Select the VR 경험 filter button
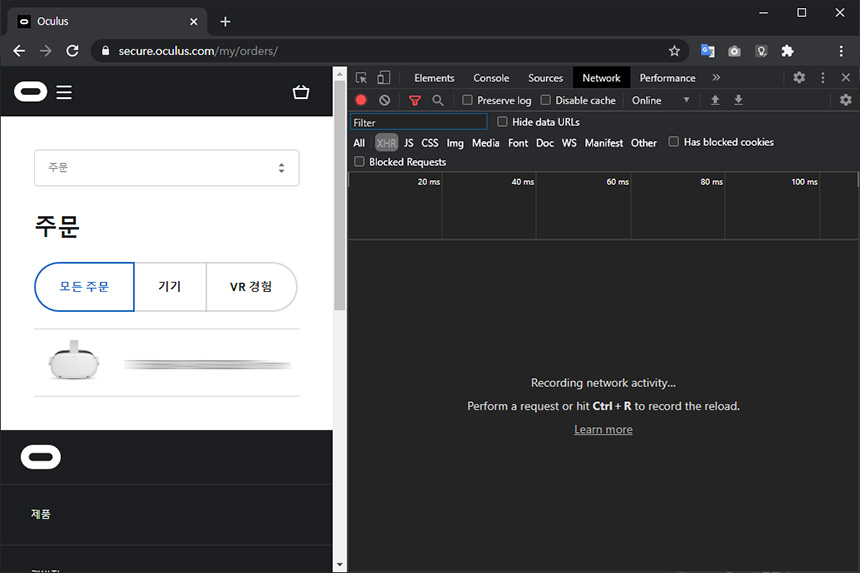This screenshot has width=860, height=573. click(x=251, y=287)
